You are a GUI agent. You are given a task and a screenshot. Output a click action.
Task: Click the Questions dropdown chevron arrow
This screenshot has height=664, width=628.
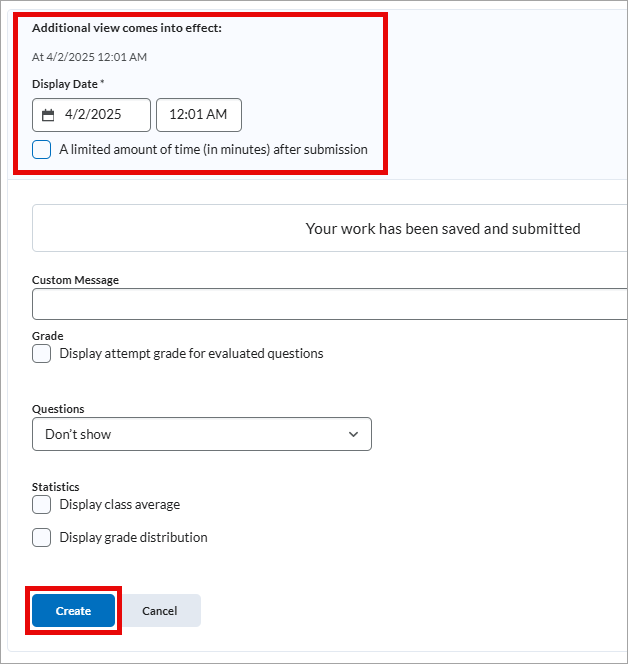pos(353,434)
